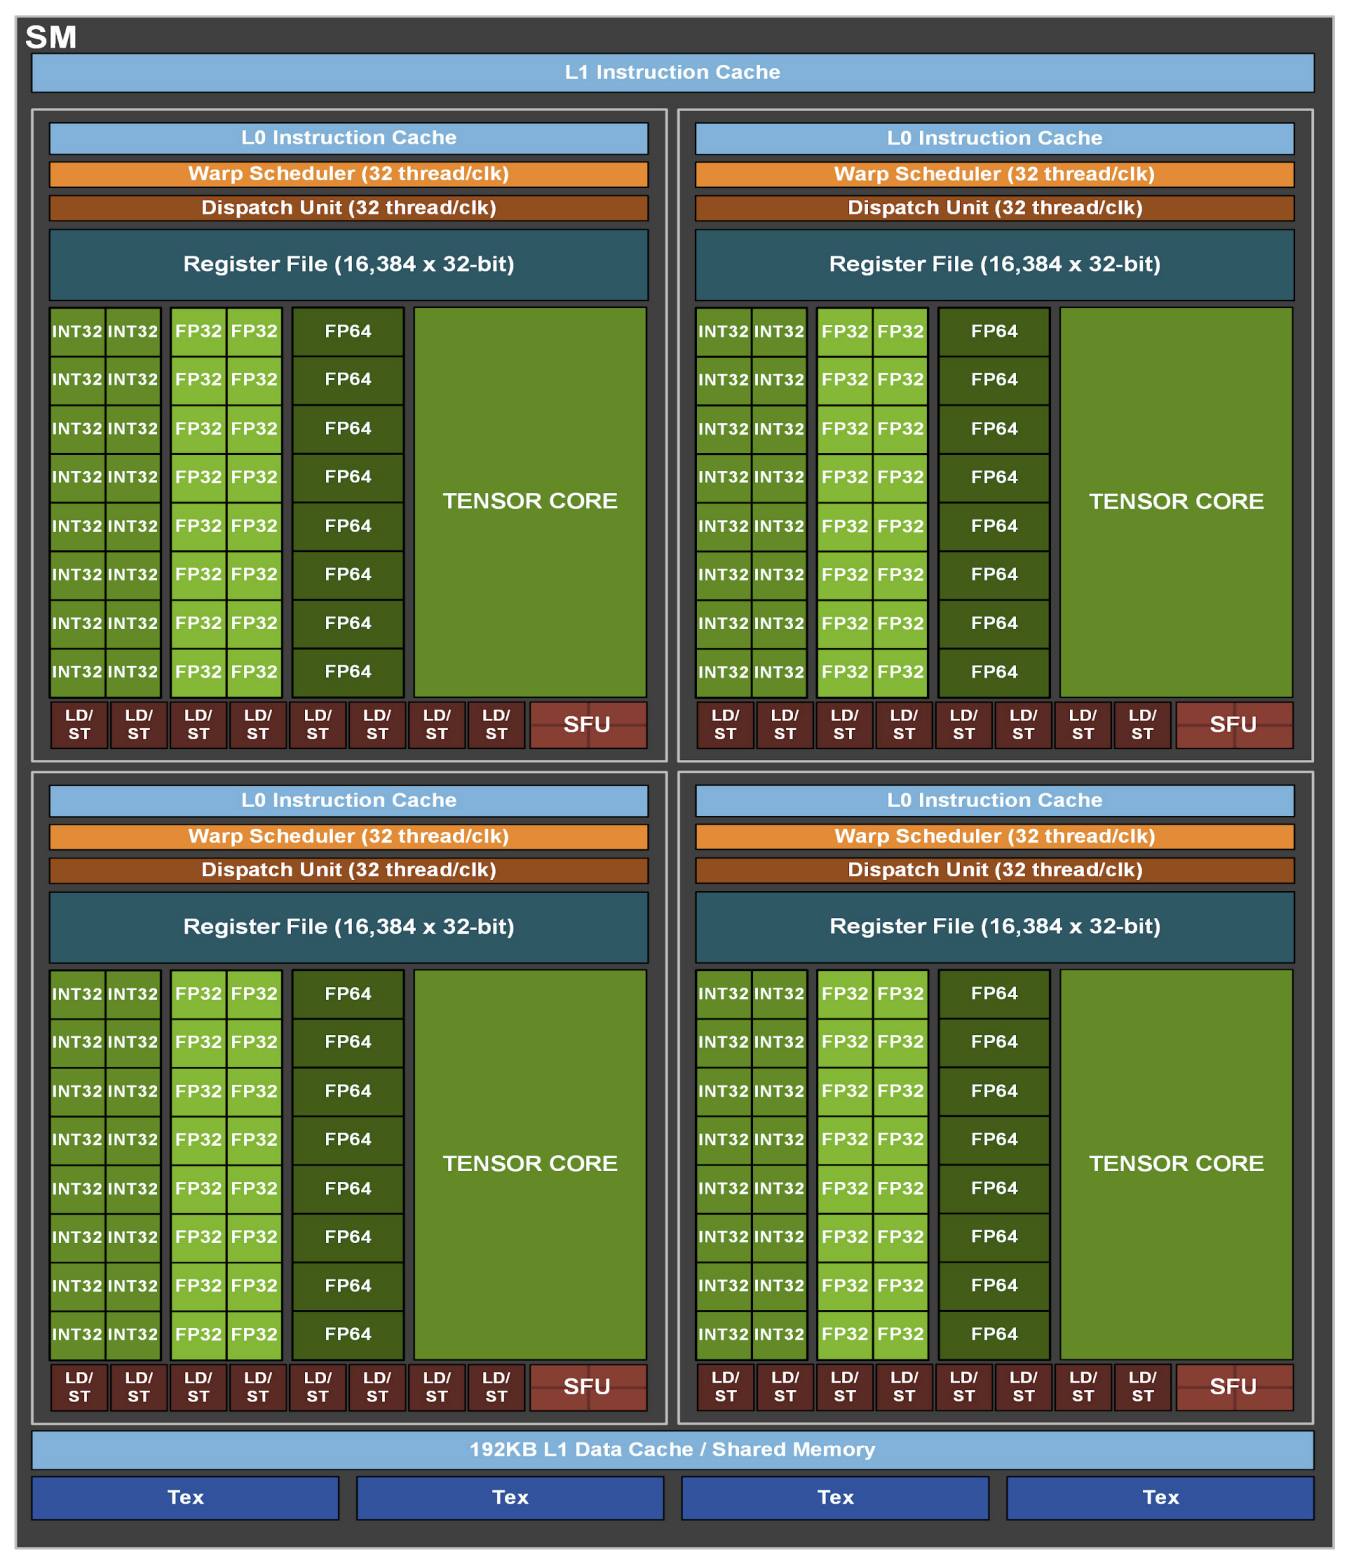Select the TENSOR CORE block in upper-left partition
The height and width of the screenshot is (1564, 1352).
coord(530,501)
